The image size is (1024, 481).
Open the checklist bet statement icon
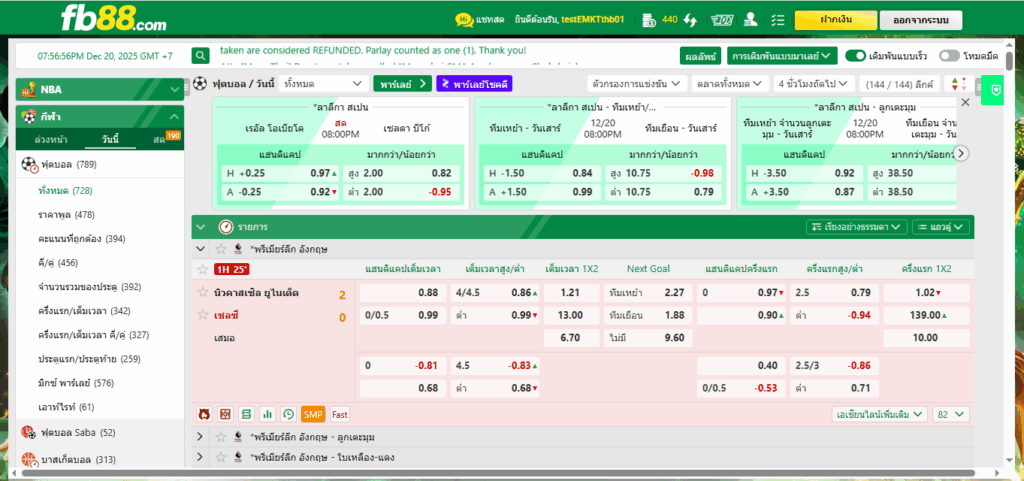pos(777,20)
